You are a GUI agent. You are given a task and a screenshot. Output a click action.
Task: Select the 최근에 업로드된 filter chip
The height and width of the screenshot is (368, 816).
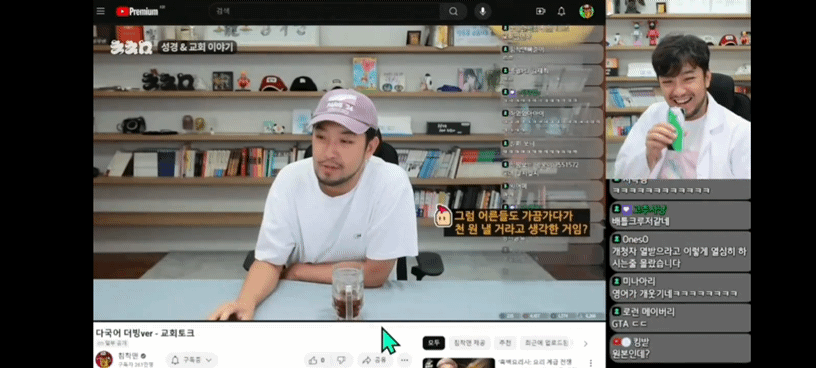point(546,343)
